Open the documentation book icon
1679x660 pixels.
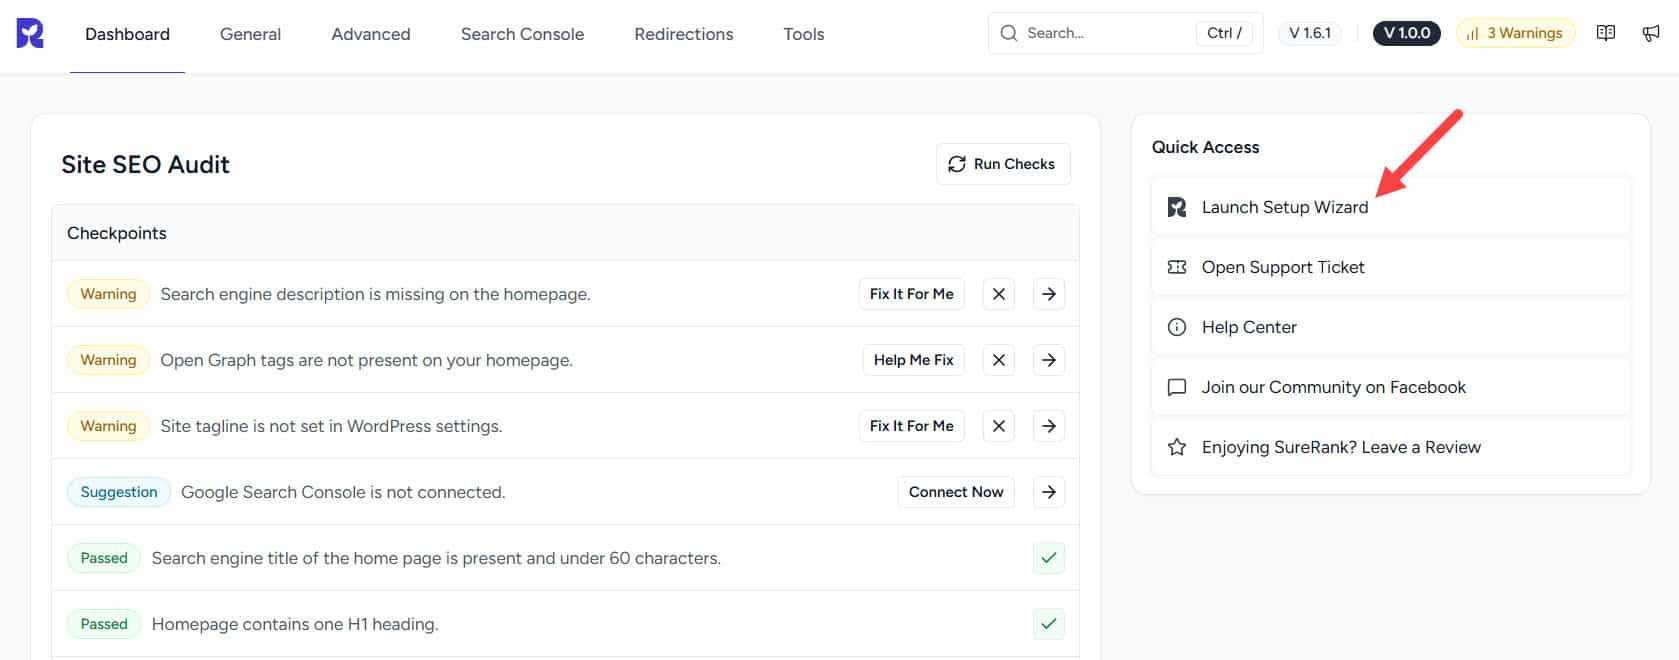click(x=1606, y=33)
